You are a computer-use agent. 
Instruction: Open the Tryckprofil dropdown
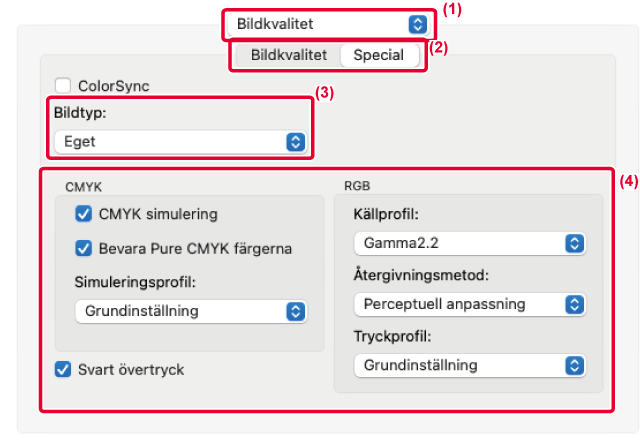[x=470, y=365]
